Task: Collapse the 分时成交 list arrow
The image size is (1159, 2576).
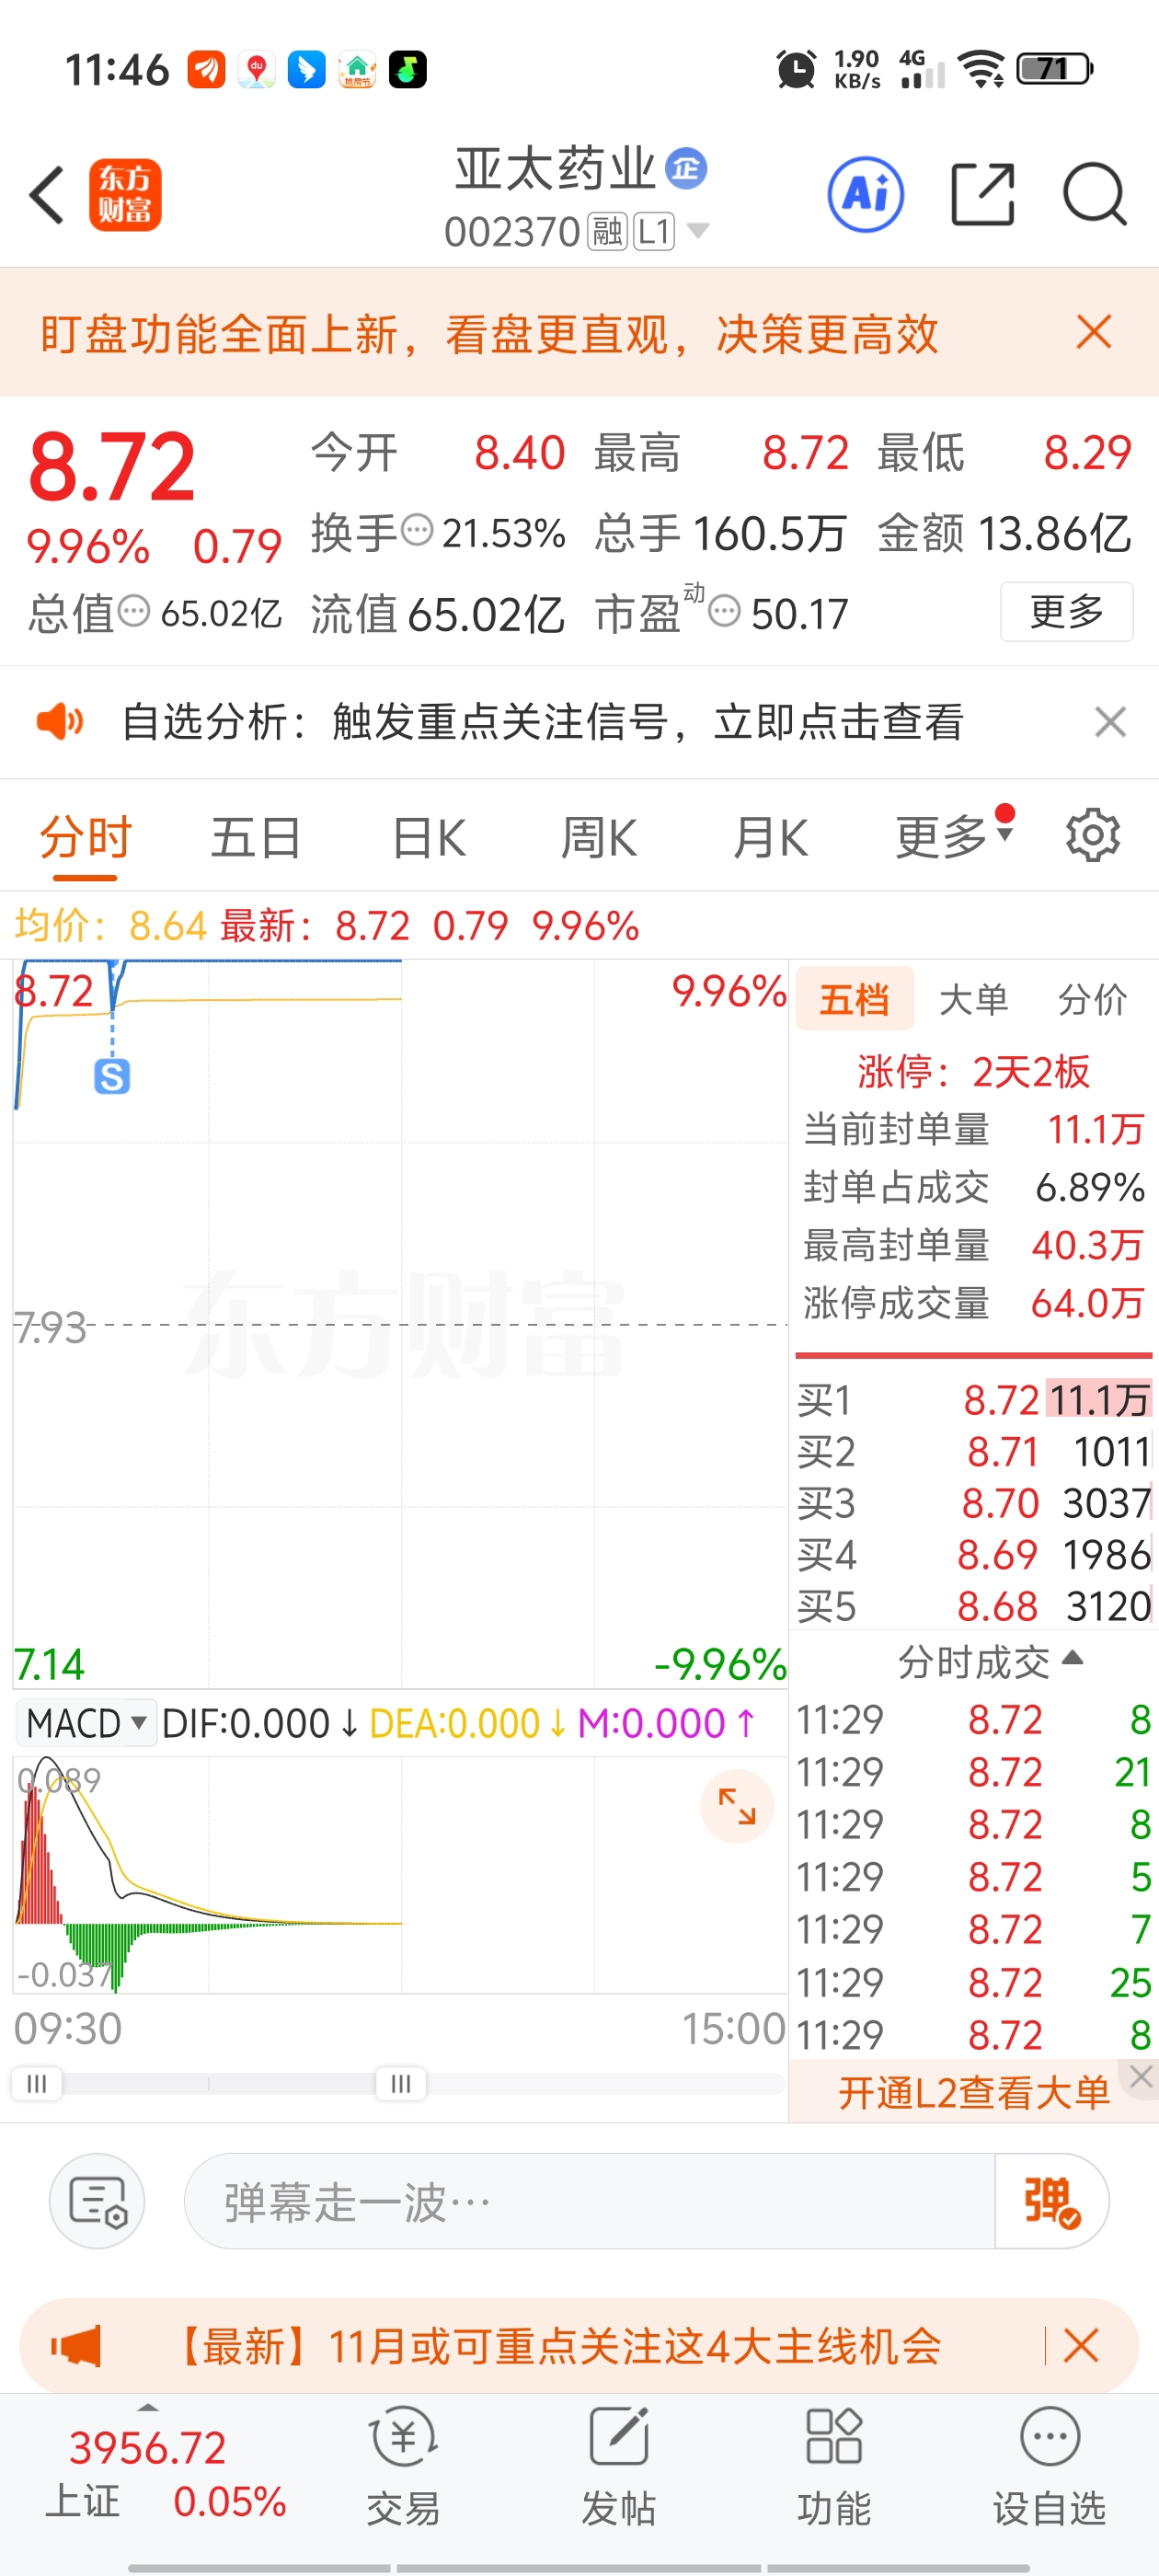Action: 1073,1658
